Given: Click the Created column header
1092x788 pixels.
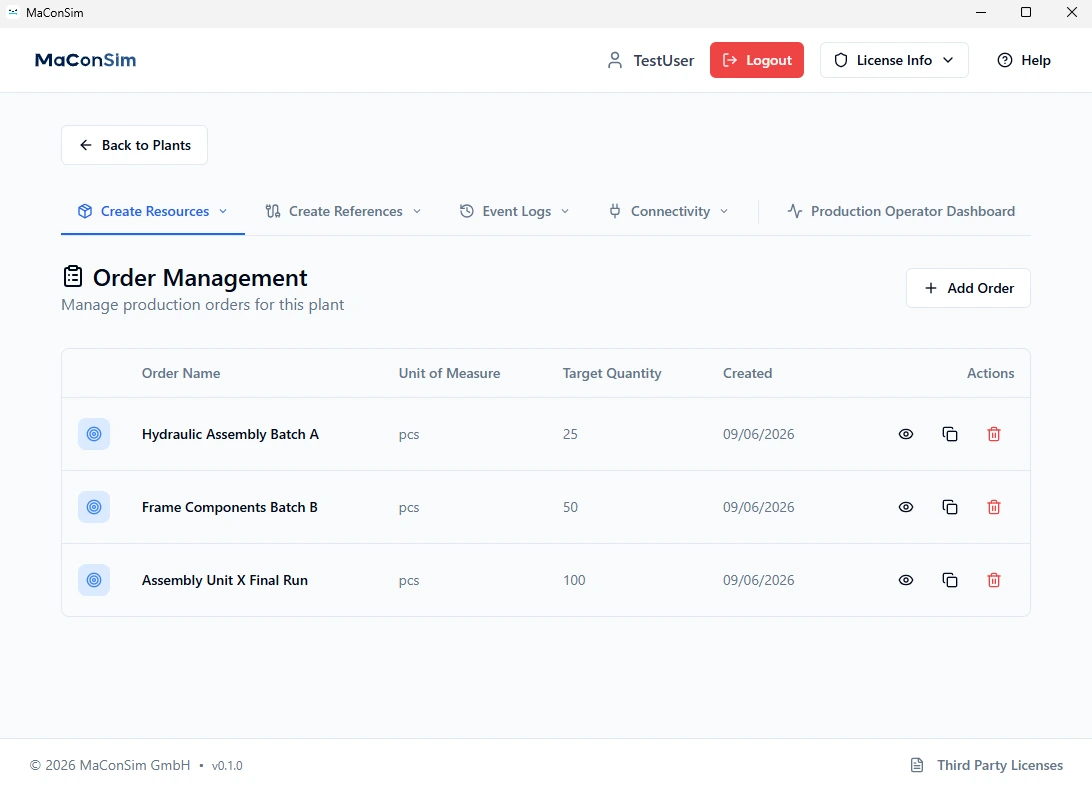Looking at the screenshot, I should tap(747, 373).
